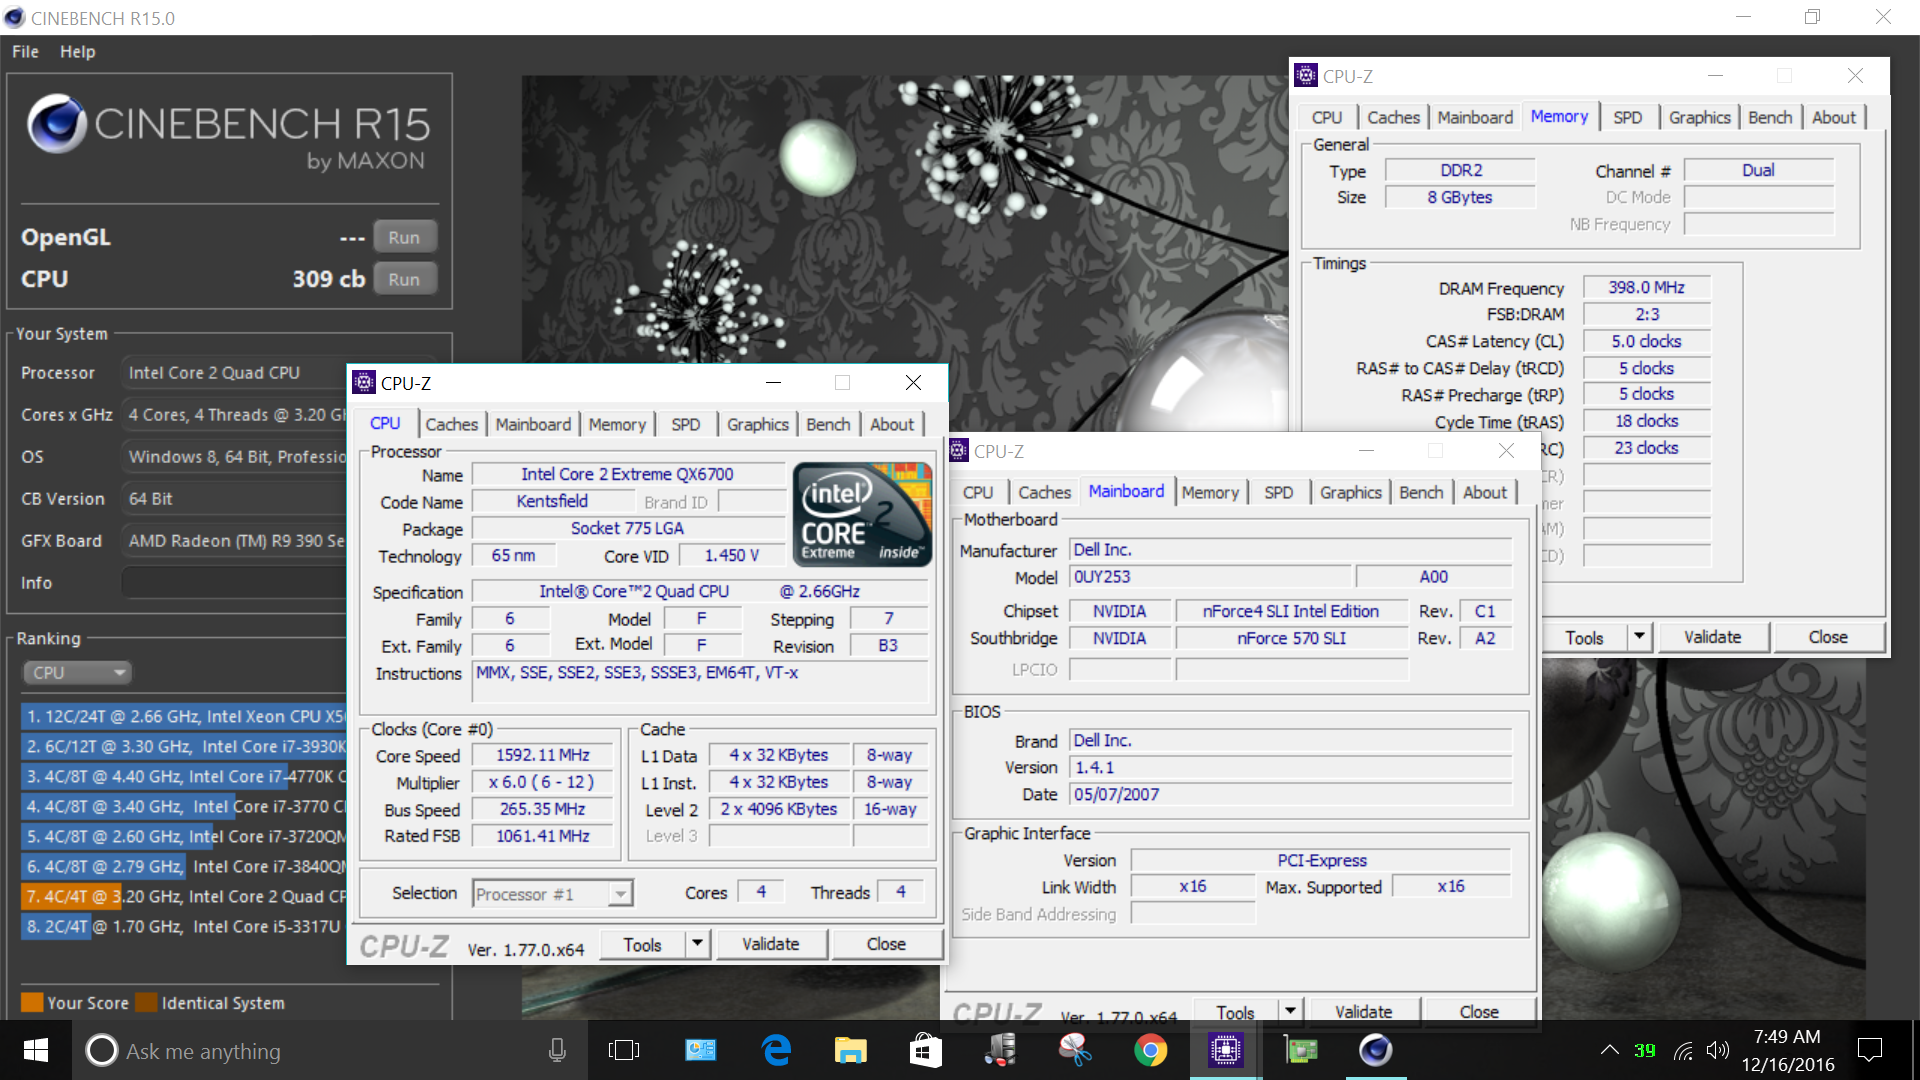Click the Info input field in Cinebench
The height and width of the screenshot is (1080, 1920).
pos(235,582)
